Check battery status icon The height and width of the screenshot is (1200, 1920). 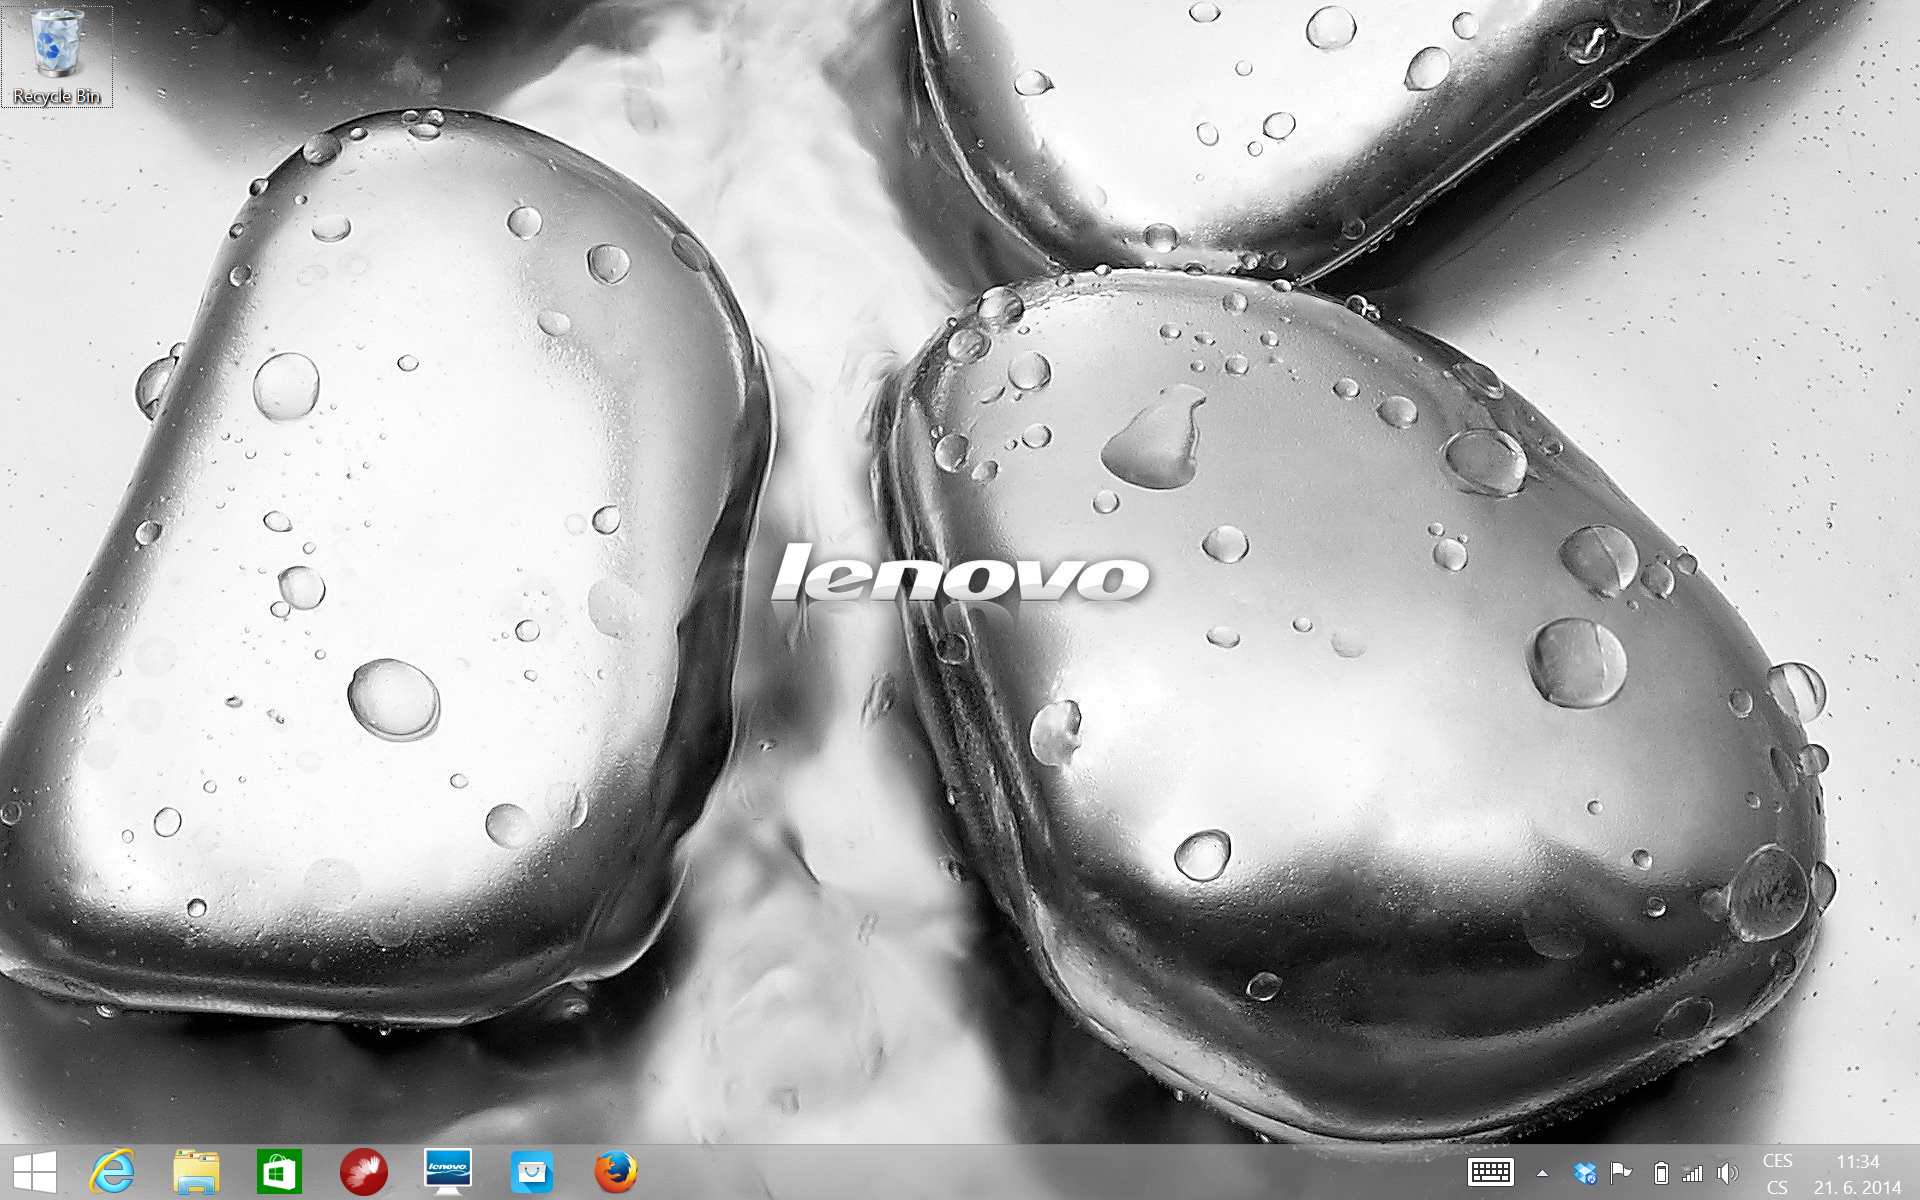(1661, 1173)
